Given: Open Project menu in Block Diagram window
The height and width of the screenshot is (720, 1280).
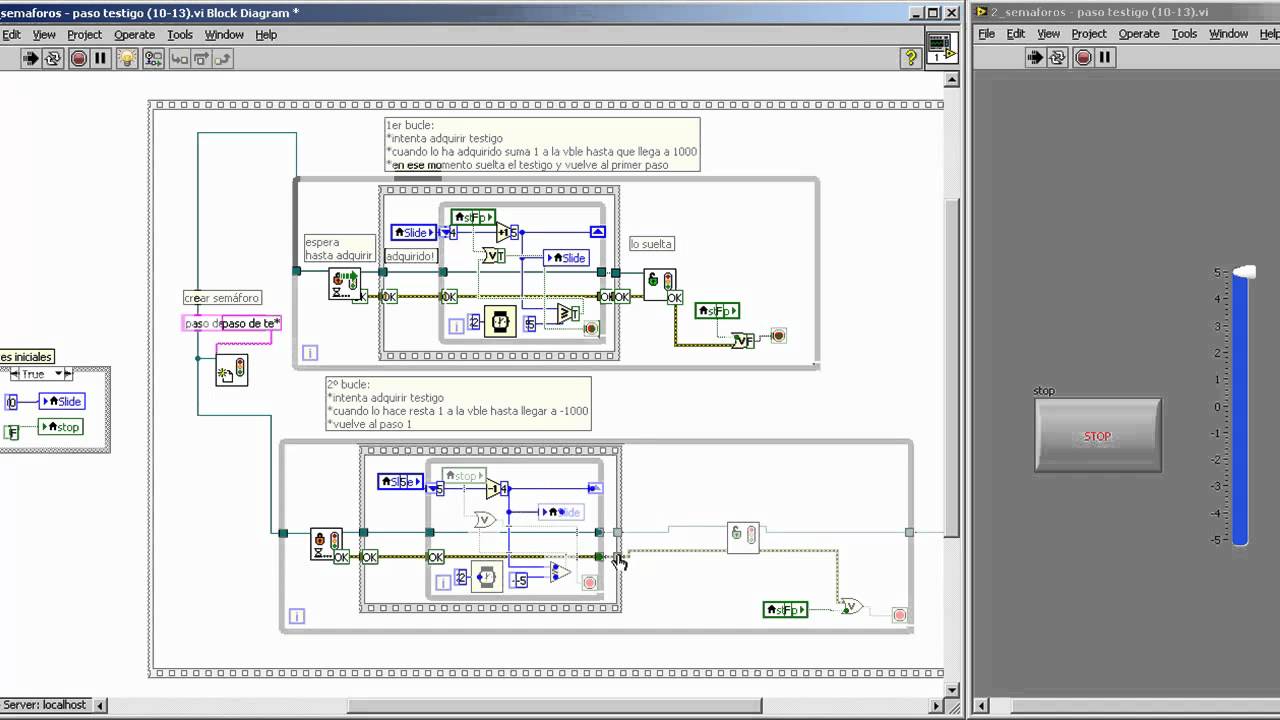Looking at the screenshot, I should (84, 34).
